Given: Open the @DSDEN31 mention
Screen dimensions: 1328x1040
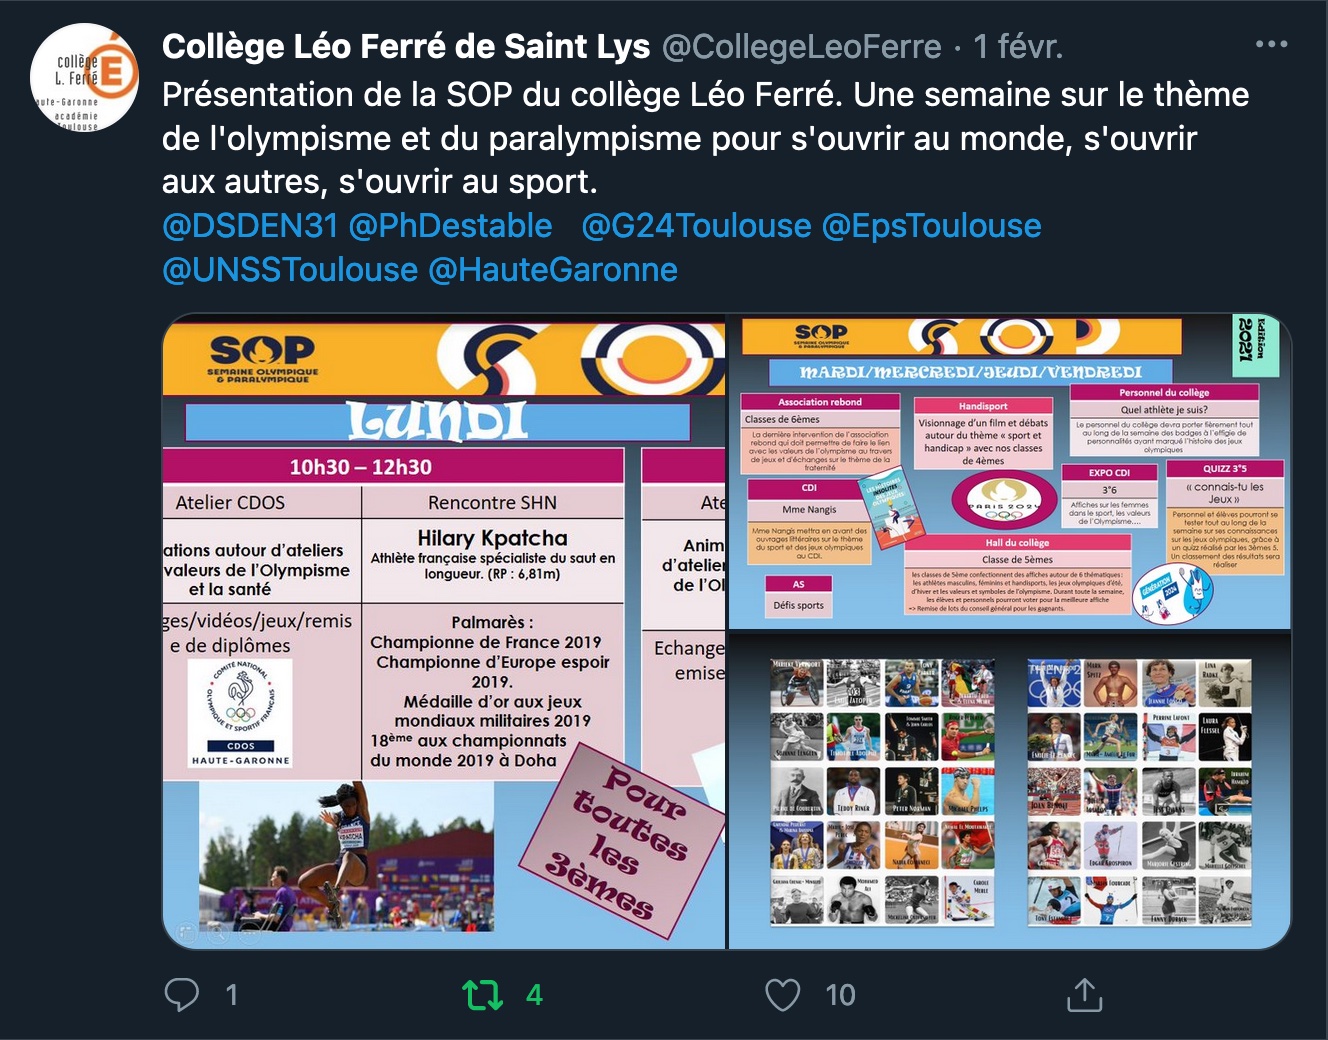Looking at the screenshot, I should point(250,226).
